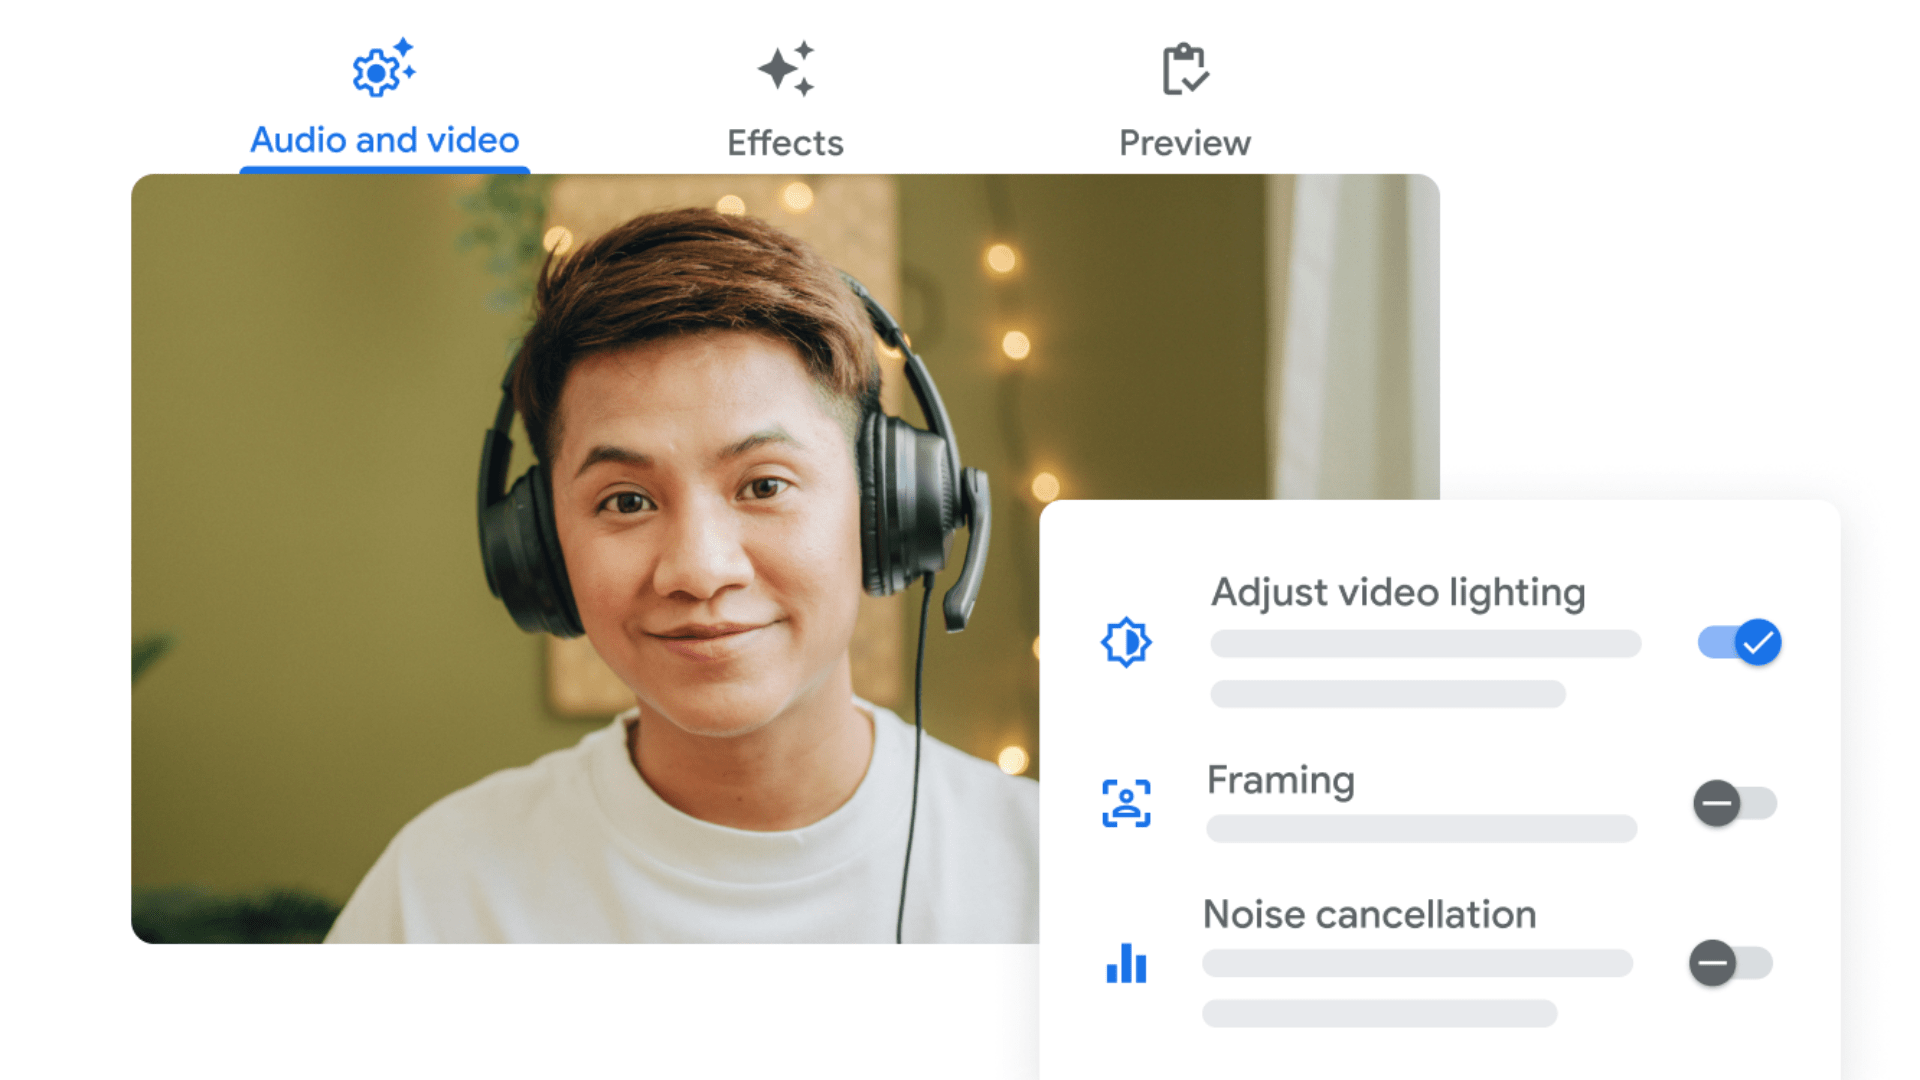Select the Framing person-frame icon

tap(1127, 801)
